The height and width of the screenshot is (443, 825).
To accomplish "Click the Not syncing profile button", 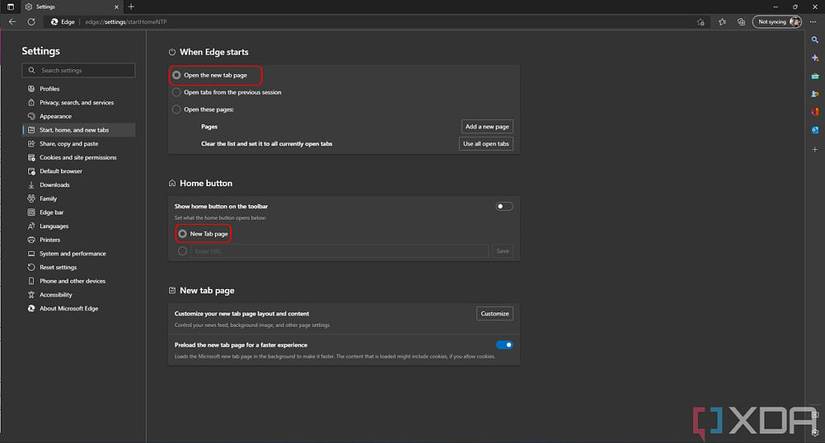I will pos(777,22).
